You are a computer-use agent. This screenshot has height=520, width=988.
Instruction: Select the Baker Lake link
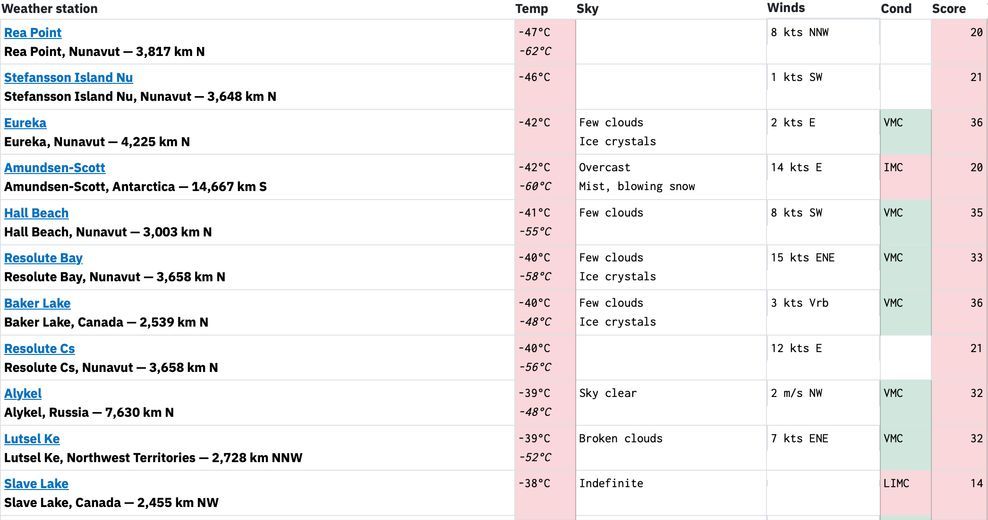coord(37,303)
